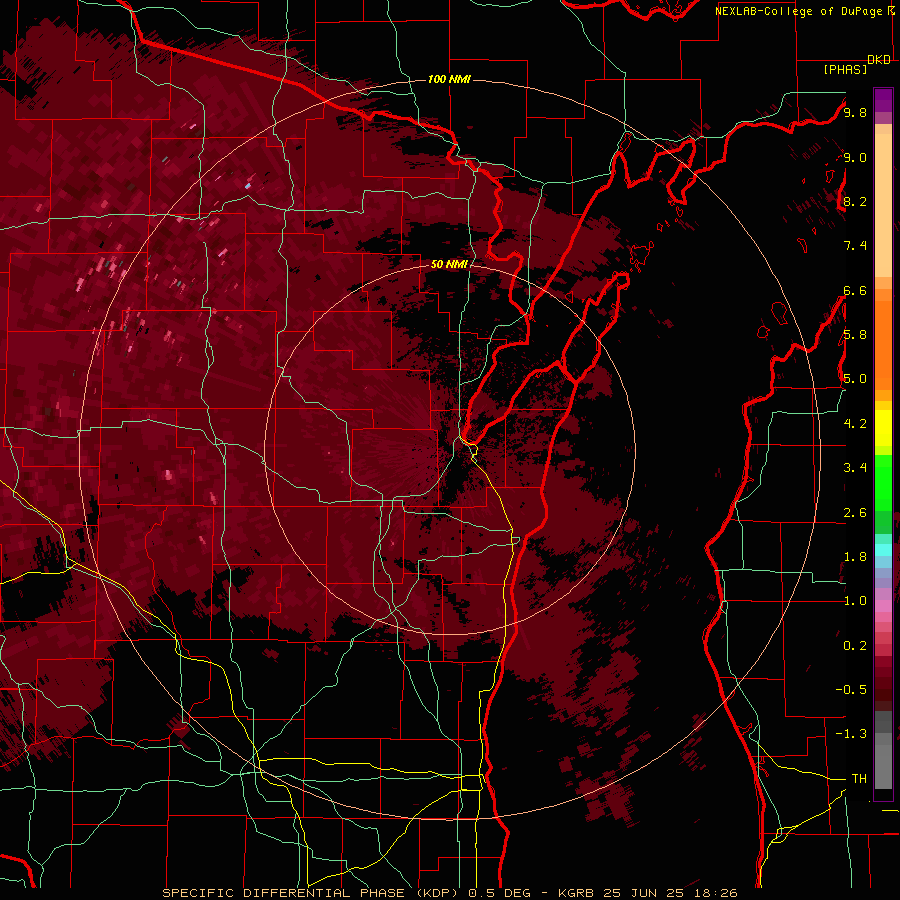Pick the peach segment of the color bar
This screenshot has width=900, height=900.
point(883,201)
